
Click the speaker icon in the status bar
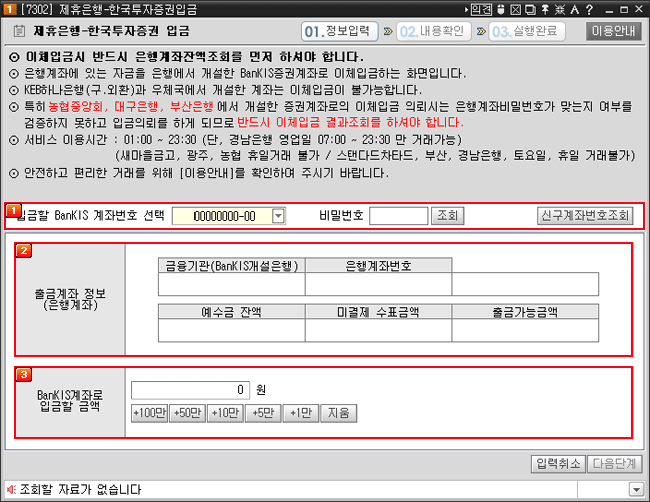click(x=12, y=490)
